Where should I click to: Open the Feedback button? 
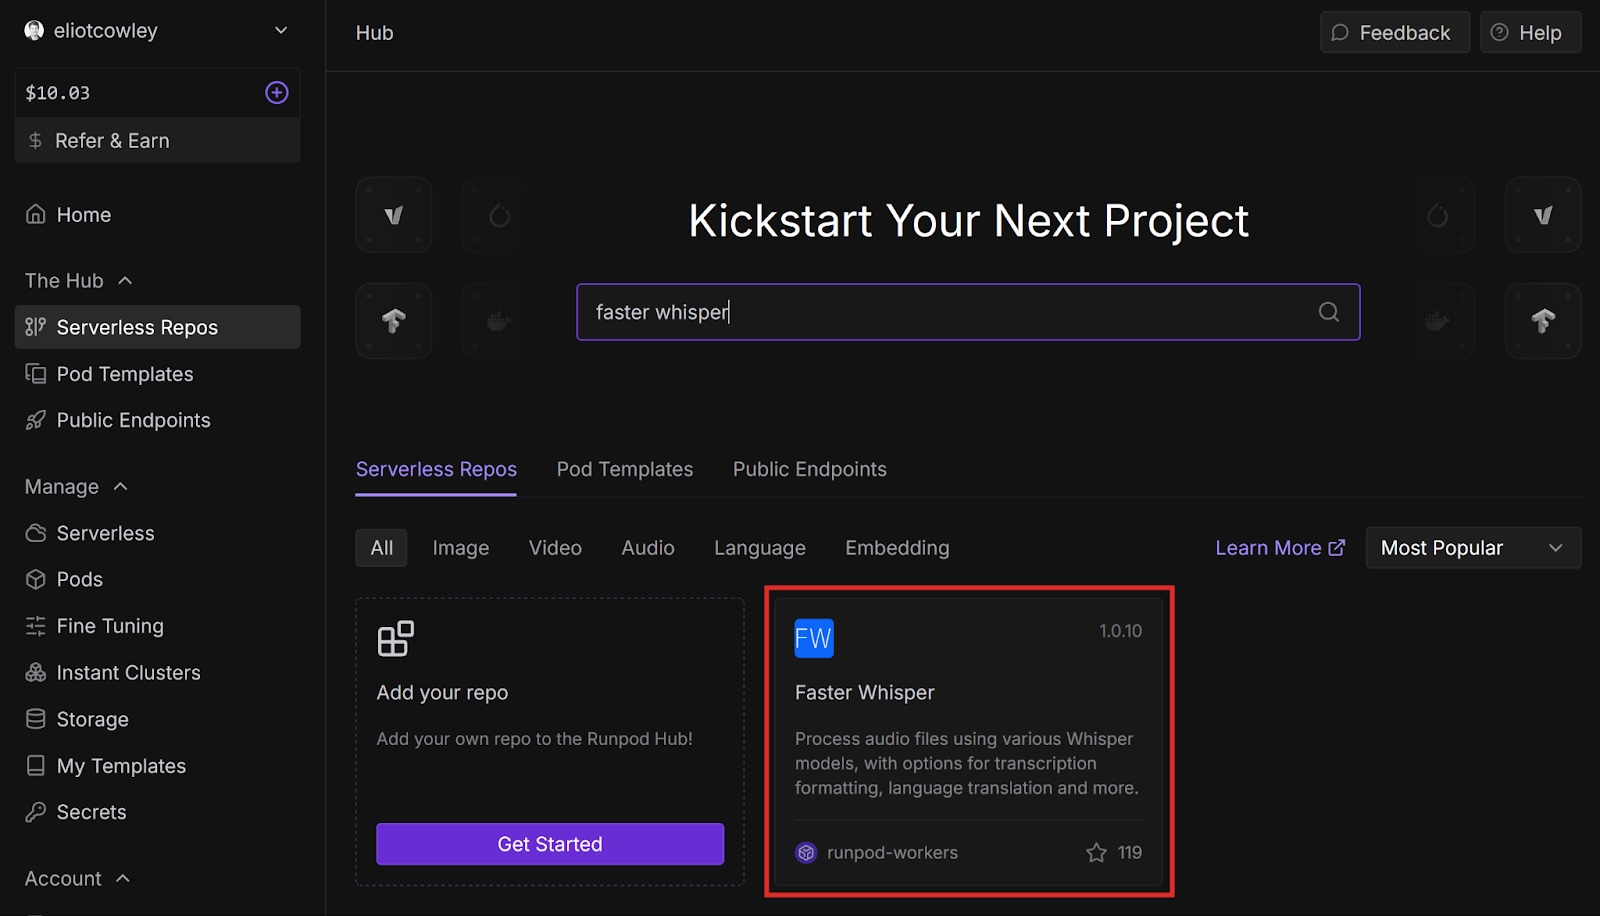click(1395, 32)
